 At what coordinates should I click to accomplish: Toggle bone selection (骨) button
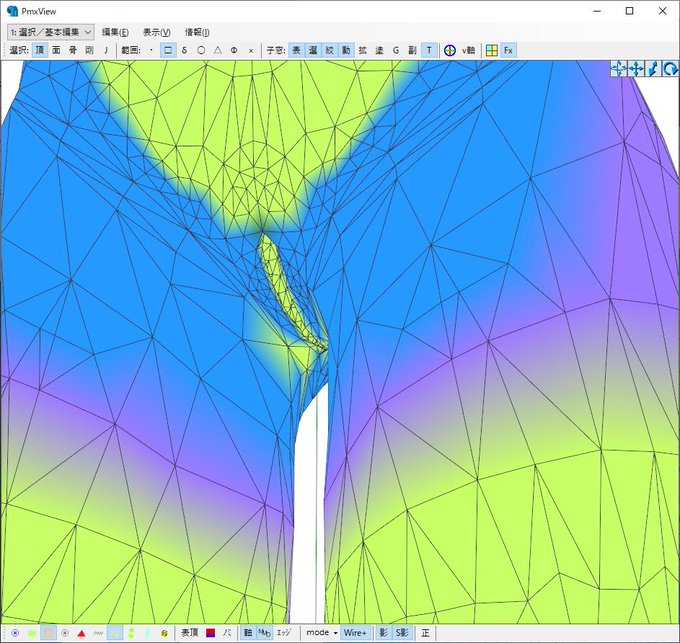(73, 50)
